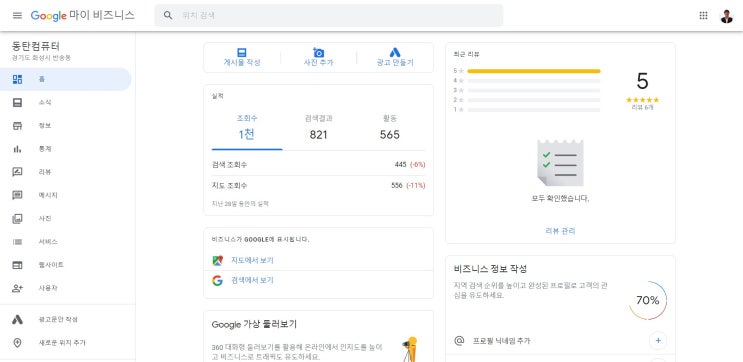The width and height of the screenshot is (743, 362).
Task: Open 웹사이트 website icon in sidebar
Action: tap(17, 265)
